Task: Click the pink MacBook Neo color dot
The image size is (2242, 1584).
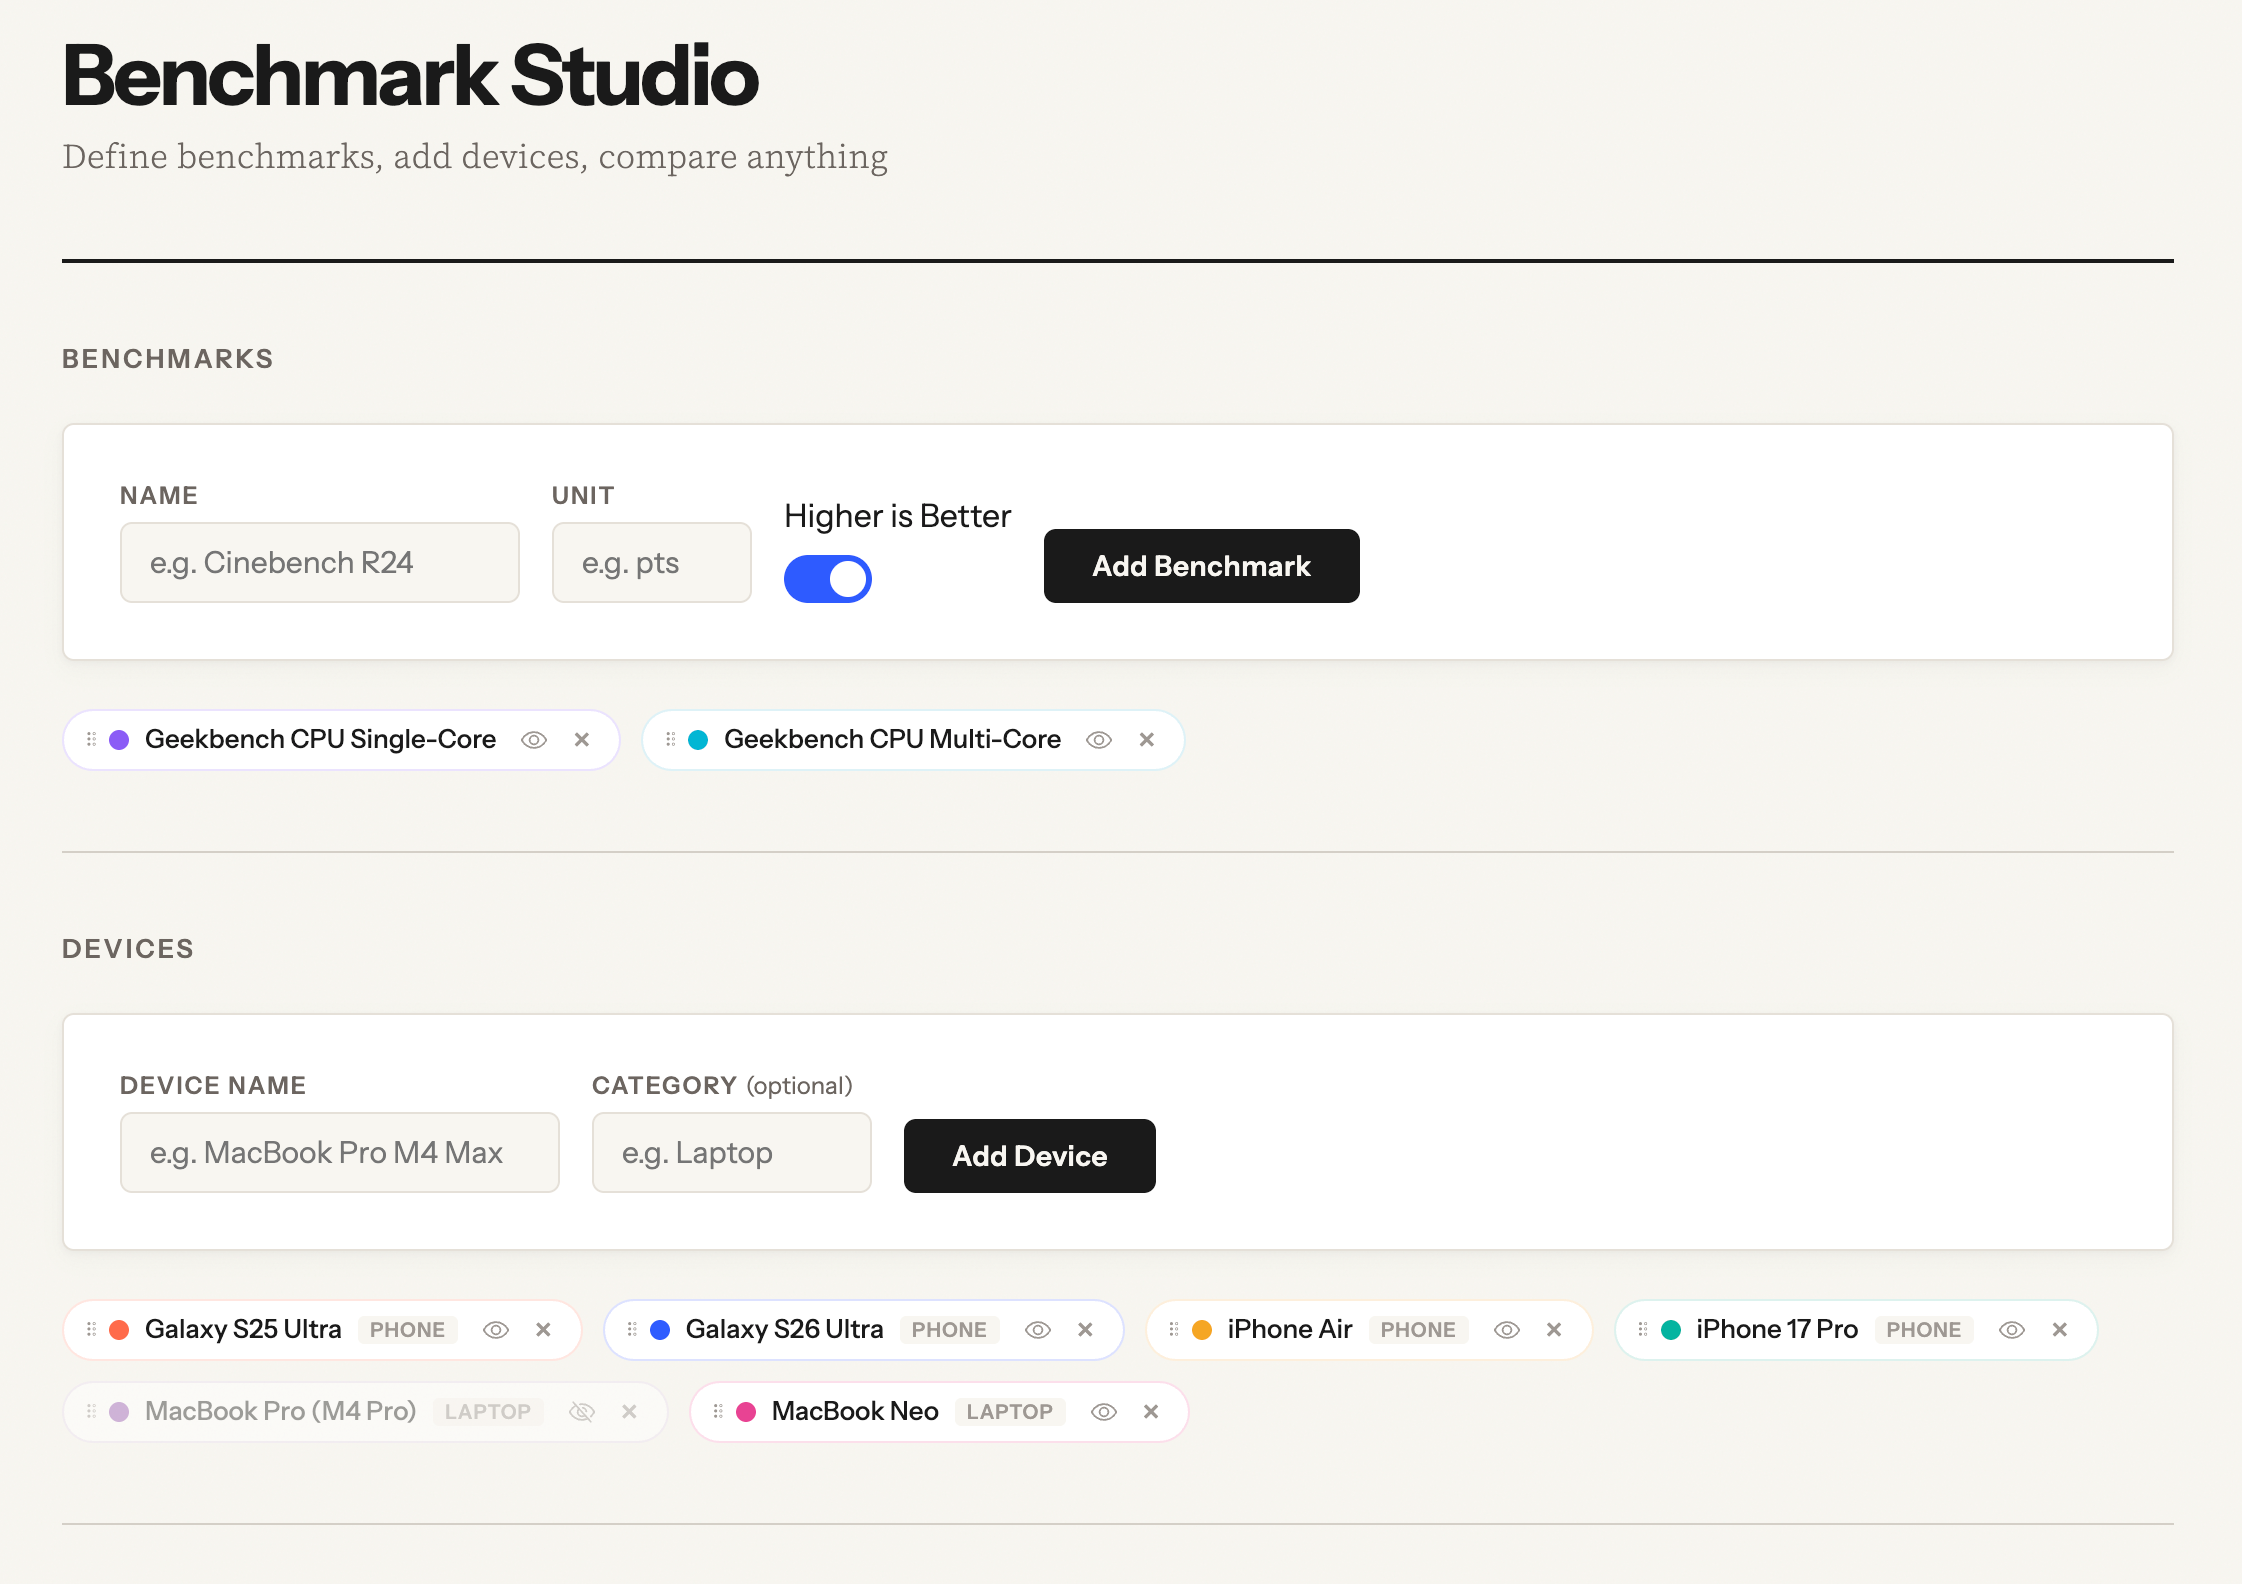Action: coord(746,1412)
